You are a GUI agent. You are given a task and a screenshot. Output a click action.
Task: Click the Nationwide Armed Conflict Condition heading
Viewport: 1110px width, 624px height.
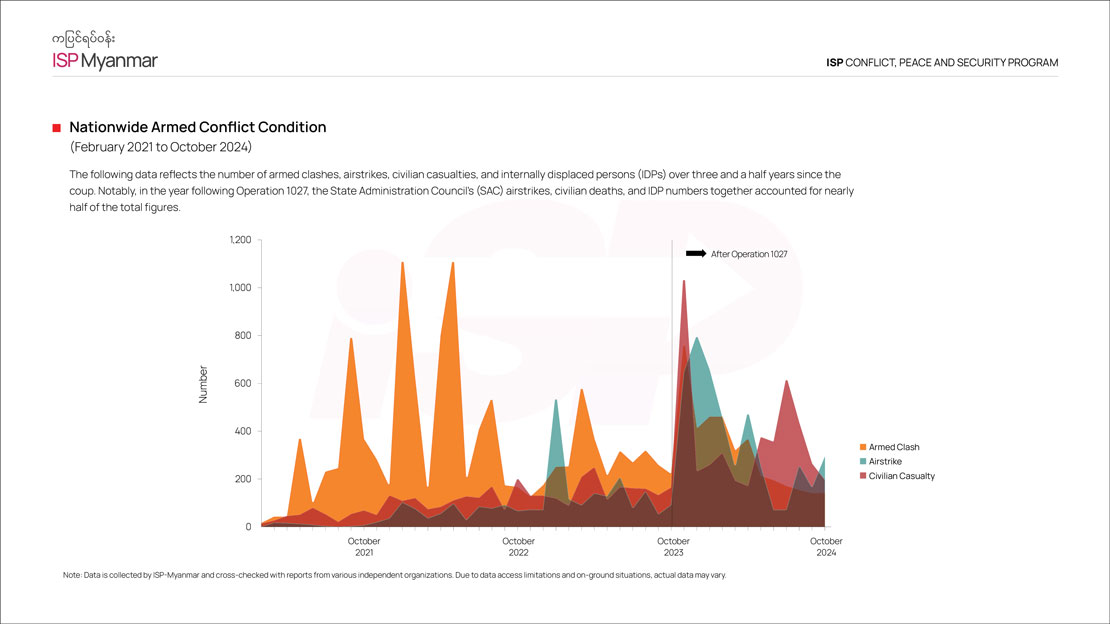click(197, 128)
